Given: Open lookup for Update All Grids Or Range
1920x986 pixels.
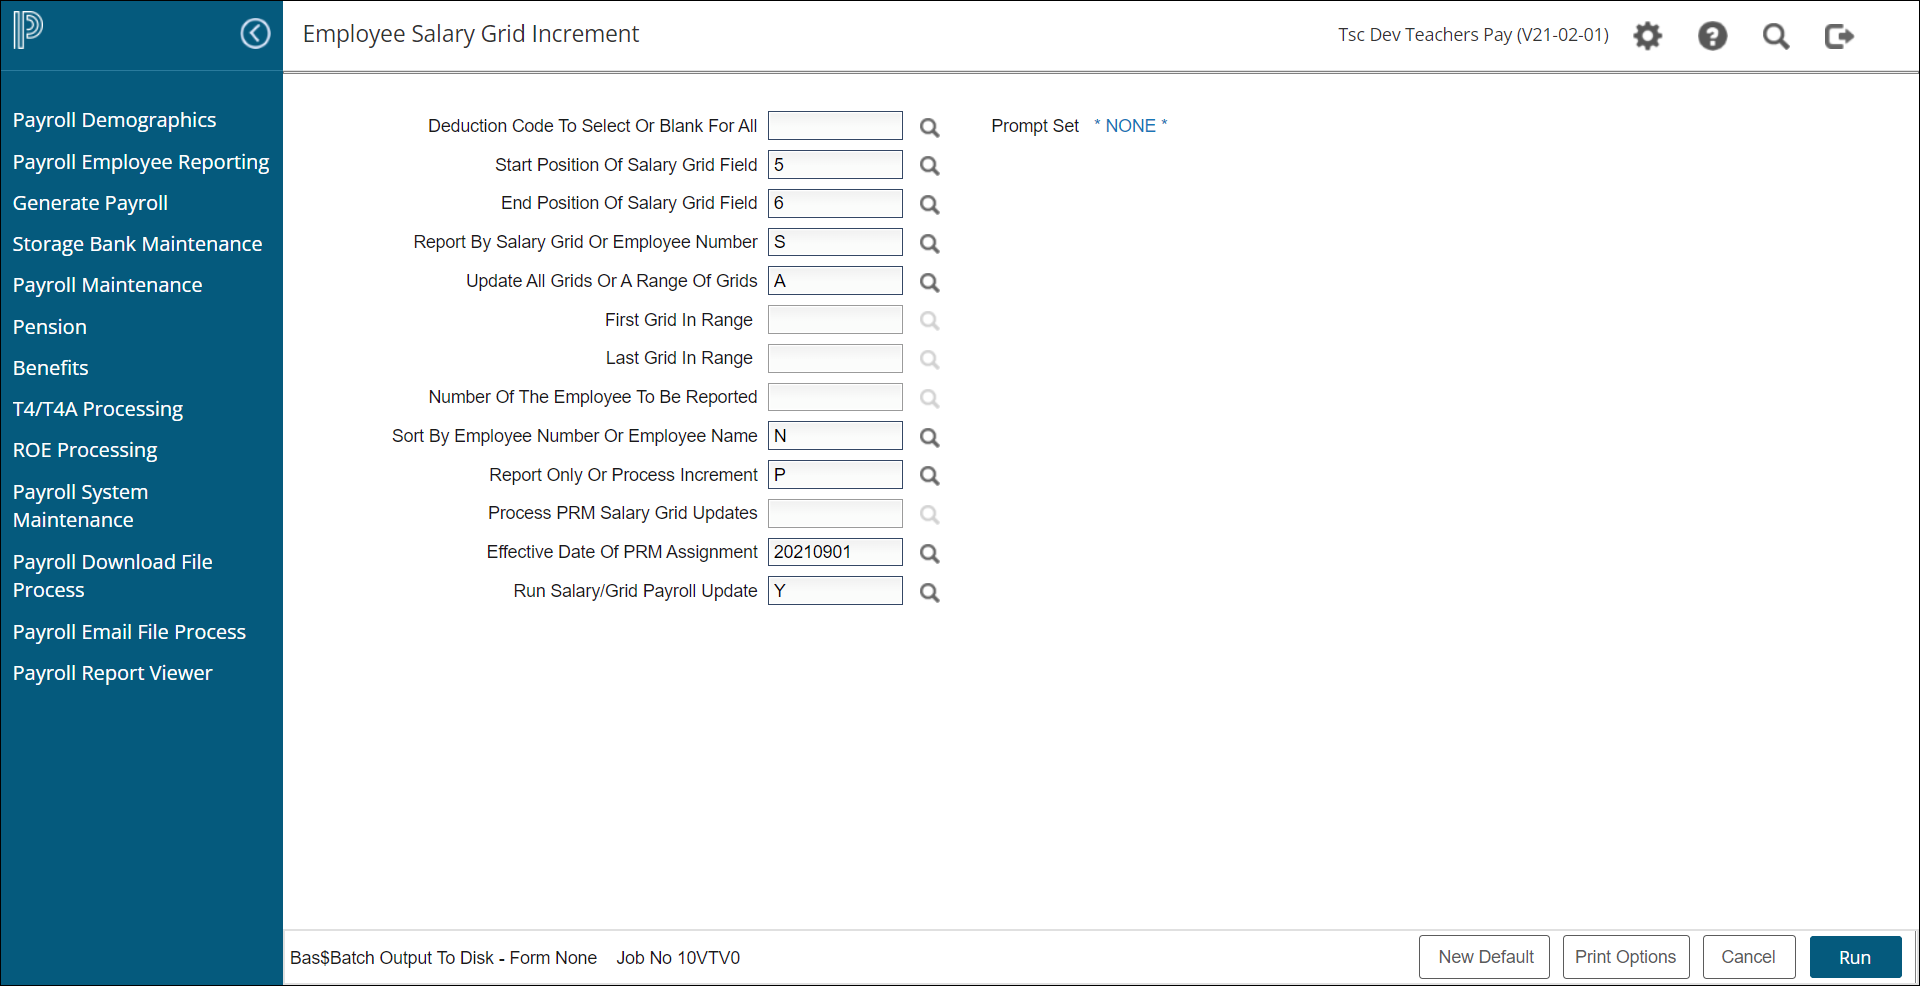Looking at the screenshot, I should pos(929,283).
